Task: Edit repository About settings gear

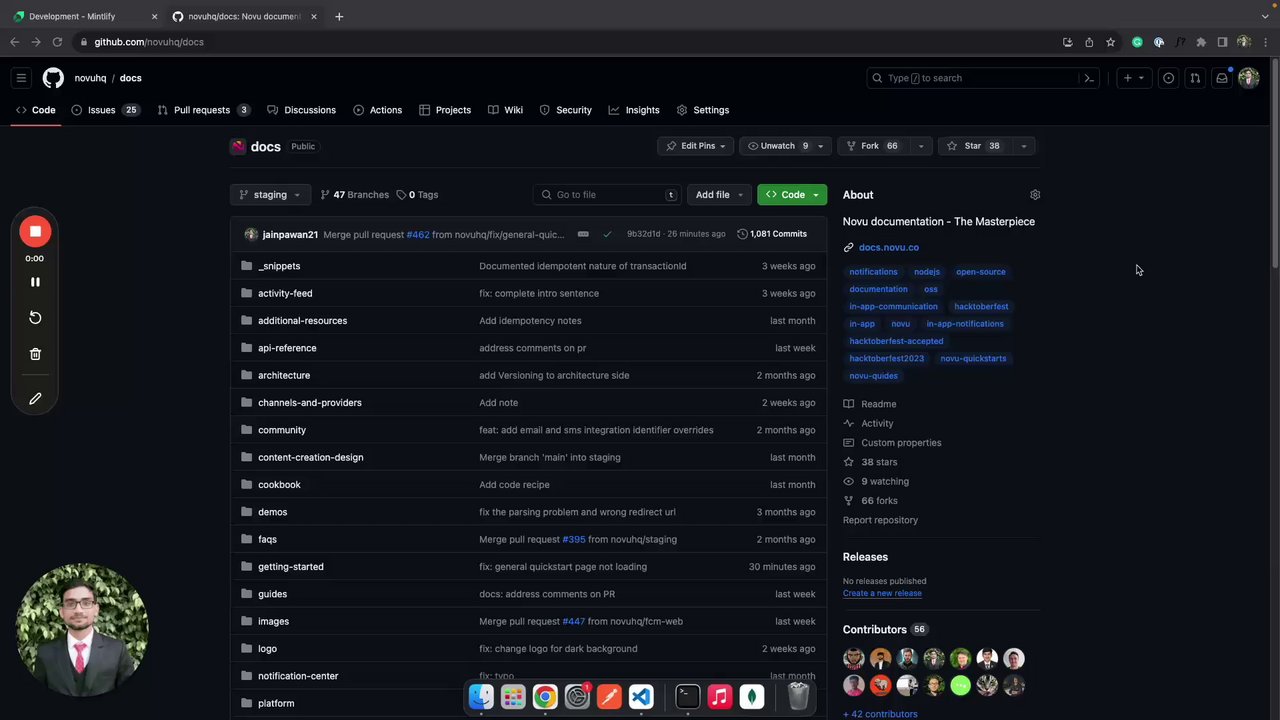Action: pyautogui.click(x=1035, y=195)
